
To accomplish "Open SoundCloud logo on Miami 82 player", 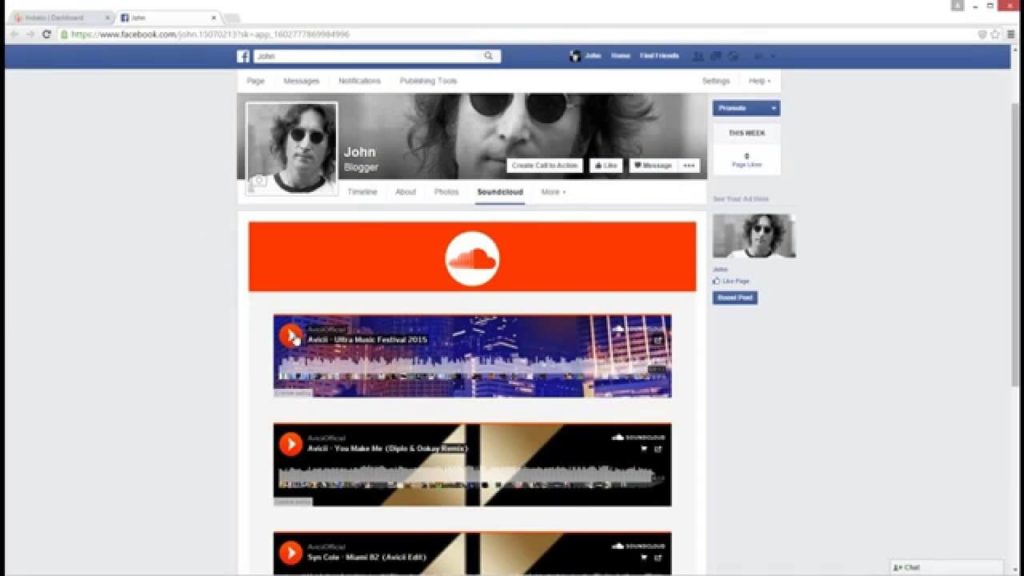I will pos(638,546).
